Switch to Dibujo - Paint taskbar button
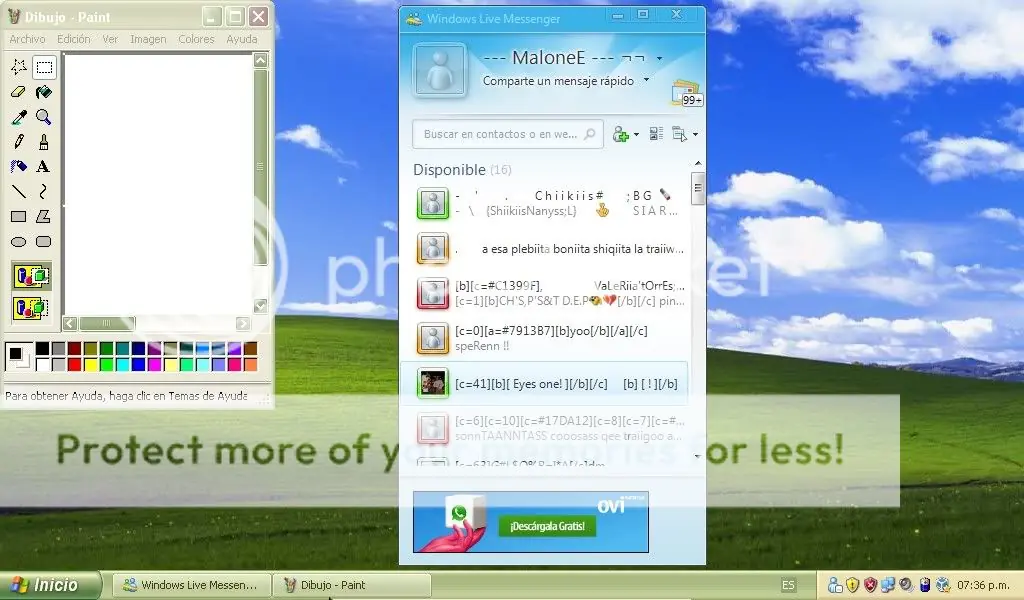This screenshot has width=1024, height=600. (353, 585)
